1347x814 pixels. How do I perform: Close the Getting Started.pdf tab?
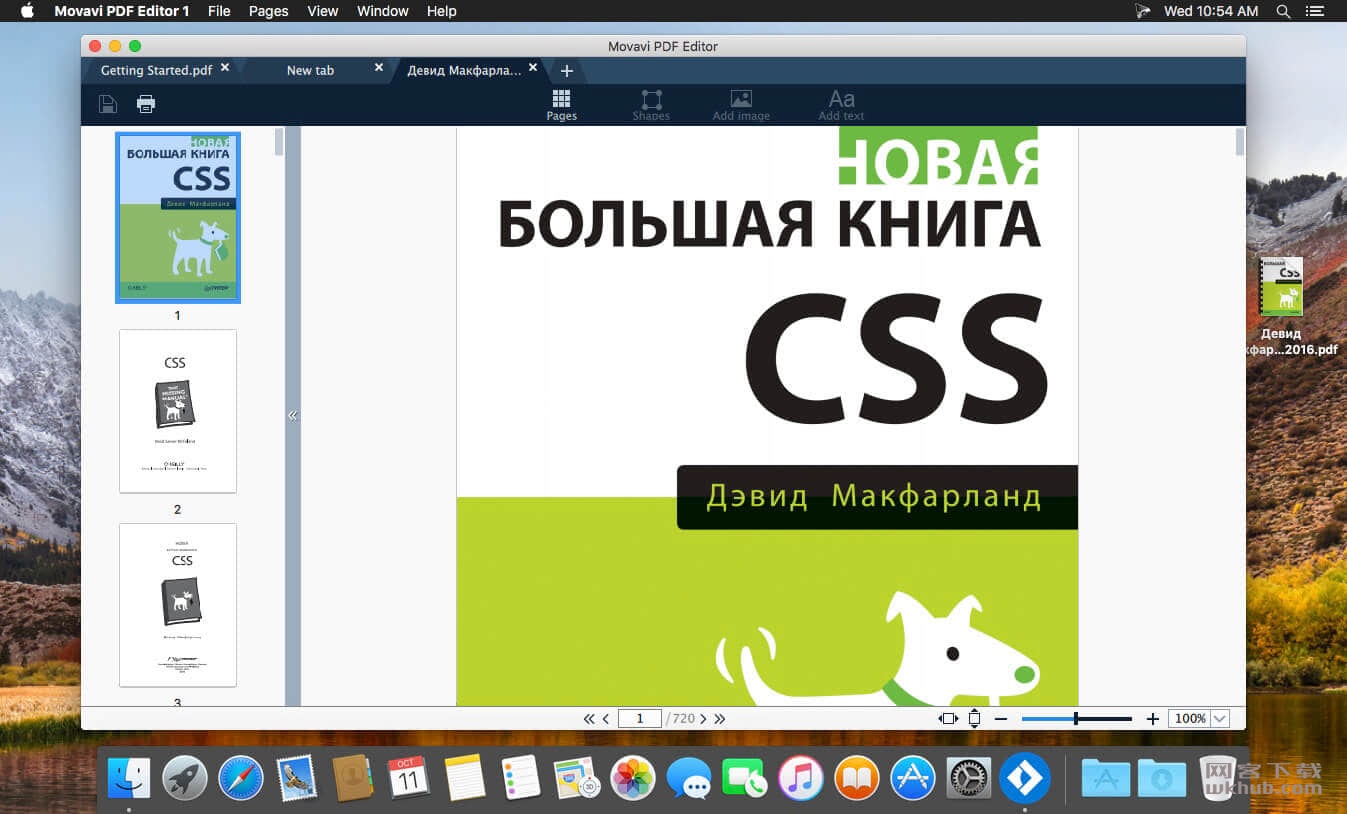click(225, 68)
